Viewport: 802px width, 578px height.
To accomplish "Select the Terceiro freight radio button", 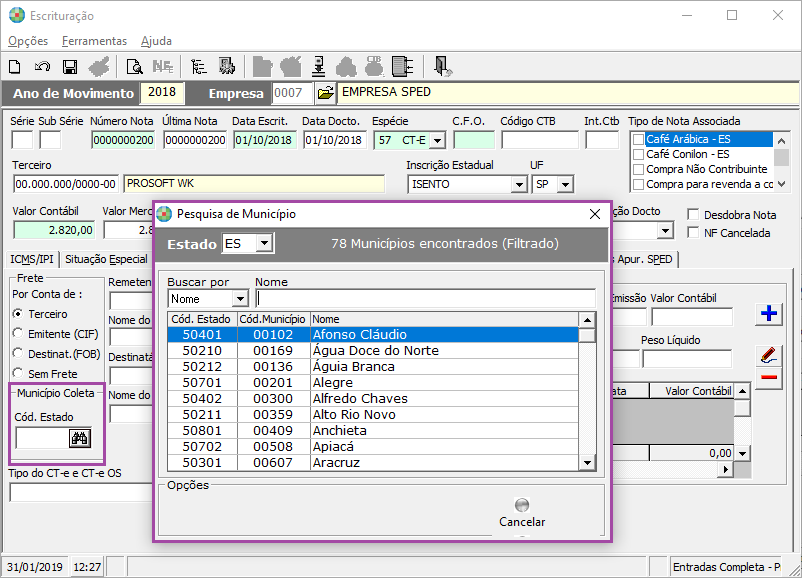I will pos(18,314).
